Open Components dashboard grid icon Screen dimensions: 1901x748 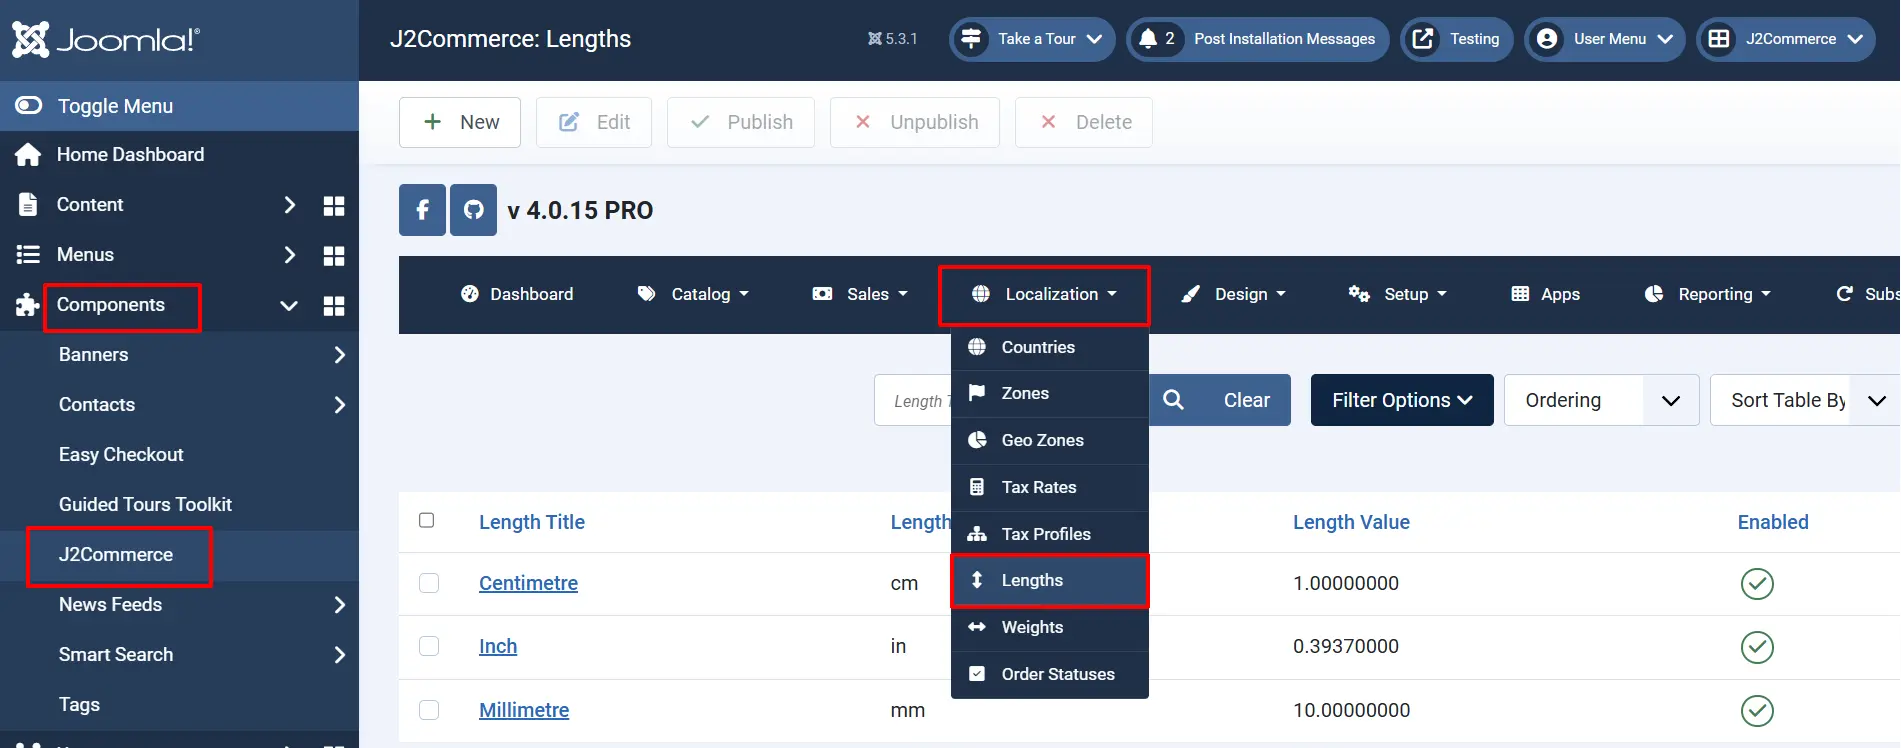334,305
